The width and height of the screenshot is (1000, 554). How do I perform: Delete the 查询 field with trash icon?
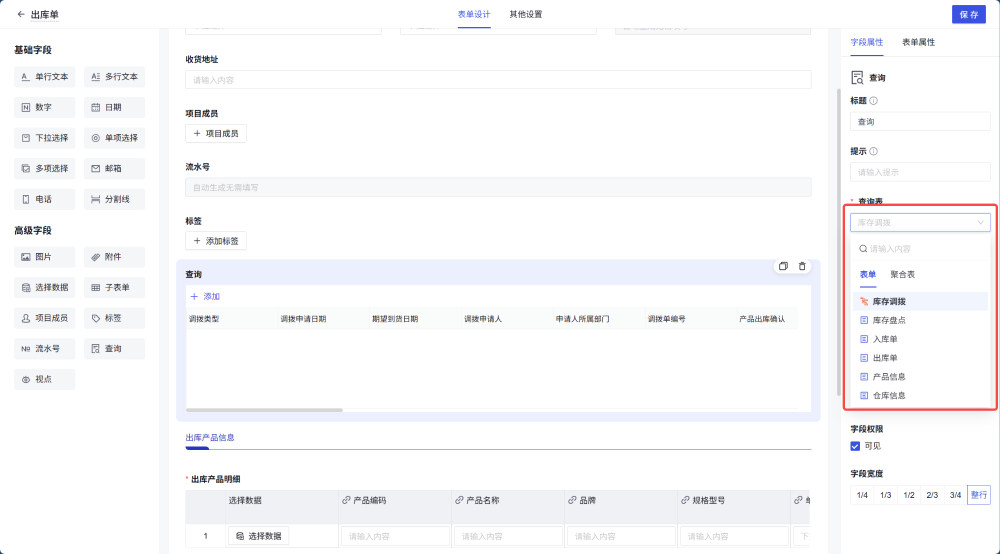pyautogui.click(x=802, y=266)
